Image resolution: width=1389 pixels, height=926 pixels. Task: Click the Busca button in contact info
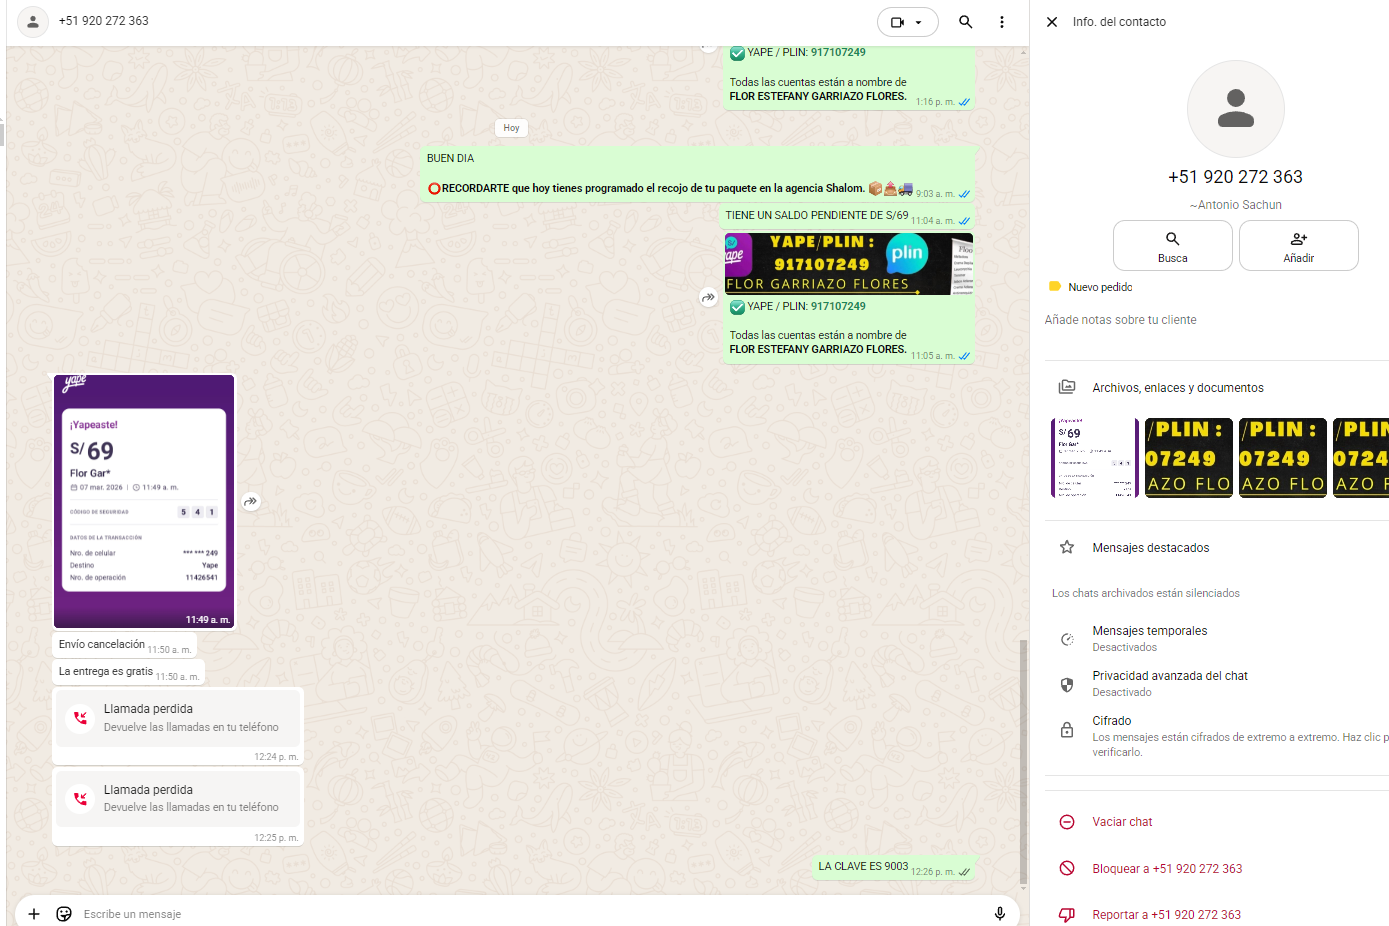click(1172, 246)
